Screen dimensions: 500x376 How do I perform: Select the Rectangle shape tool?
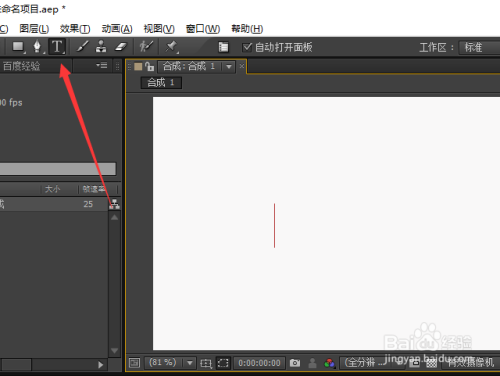click(18, 47)
